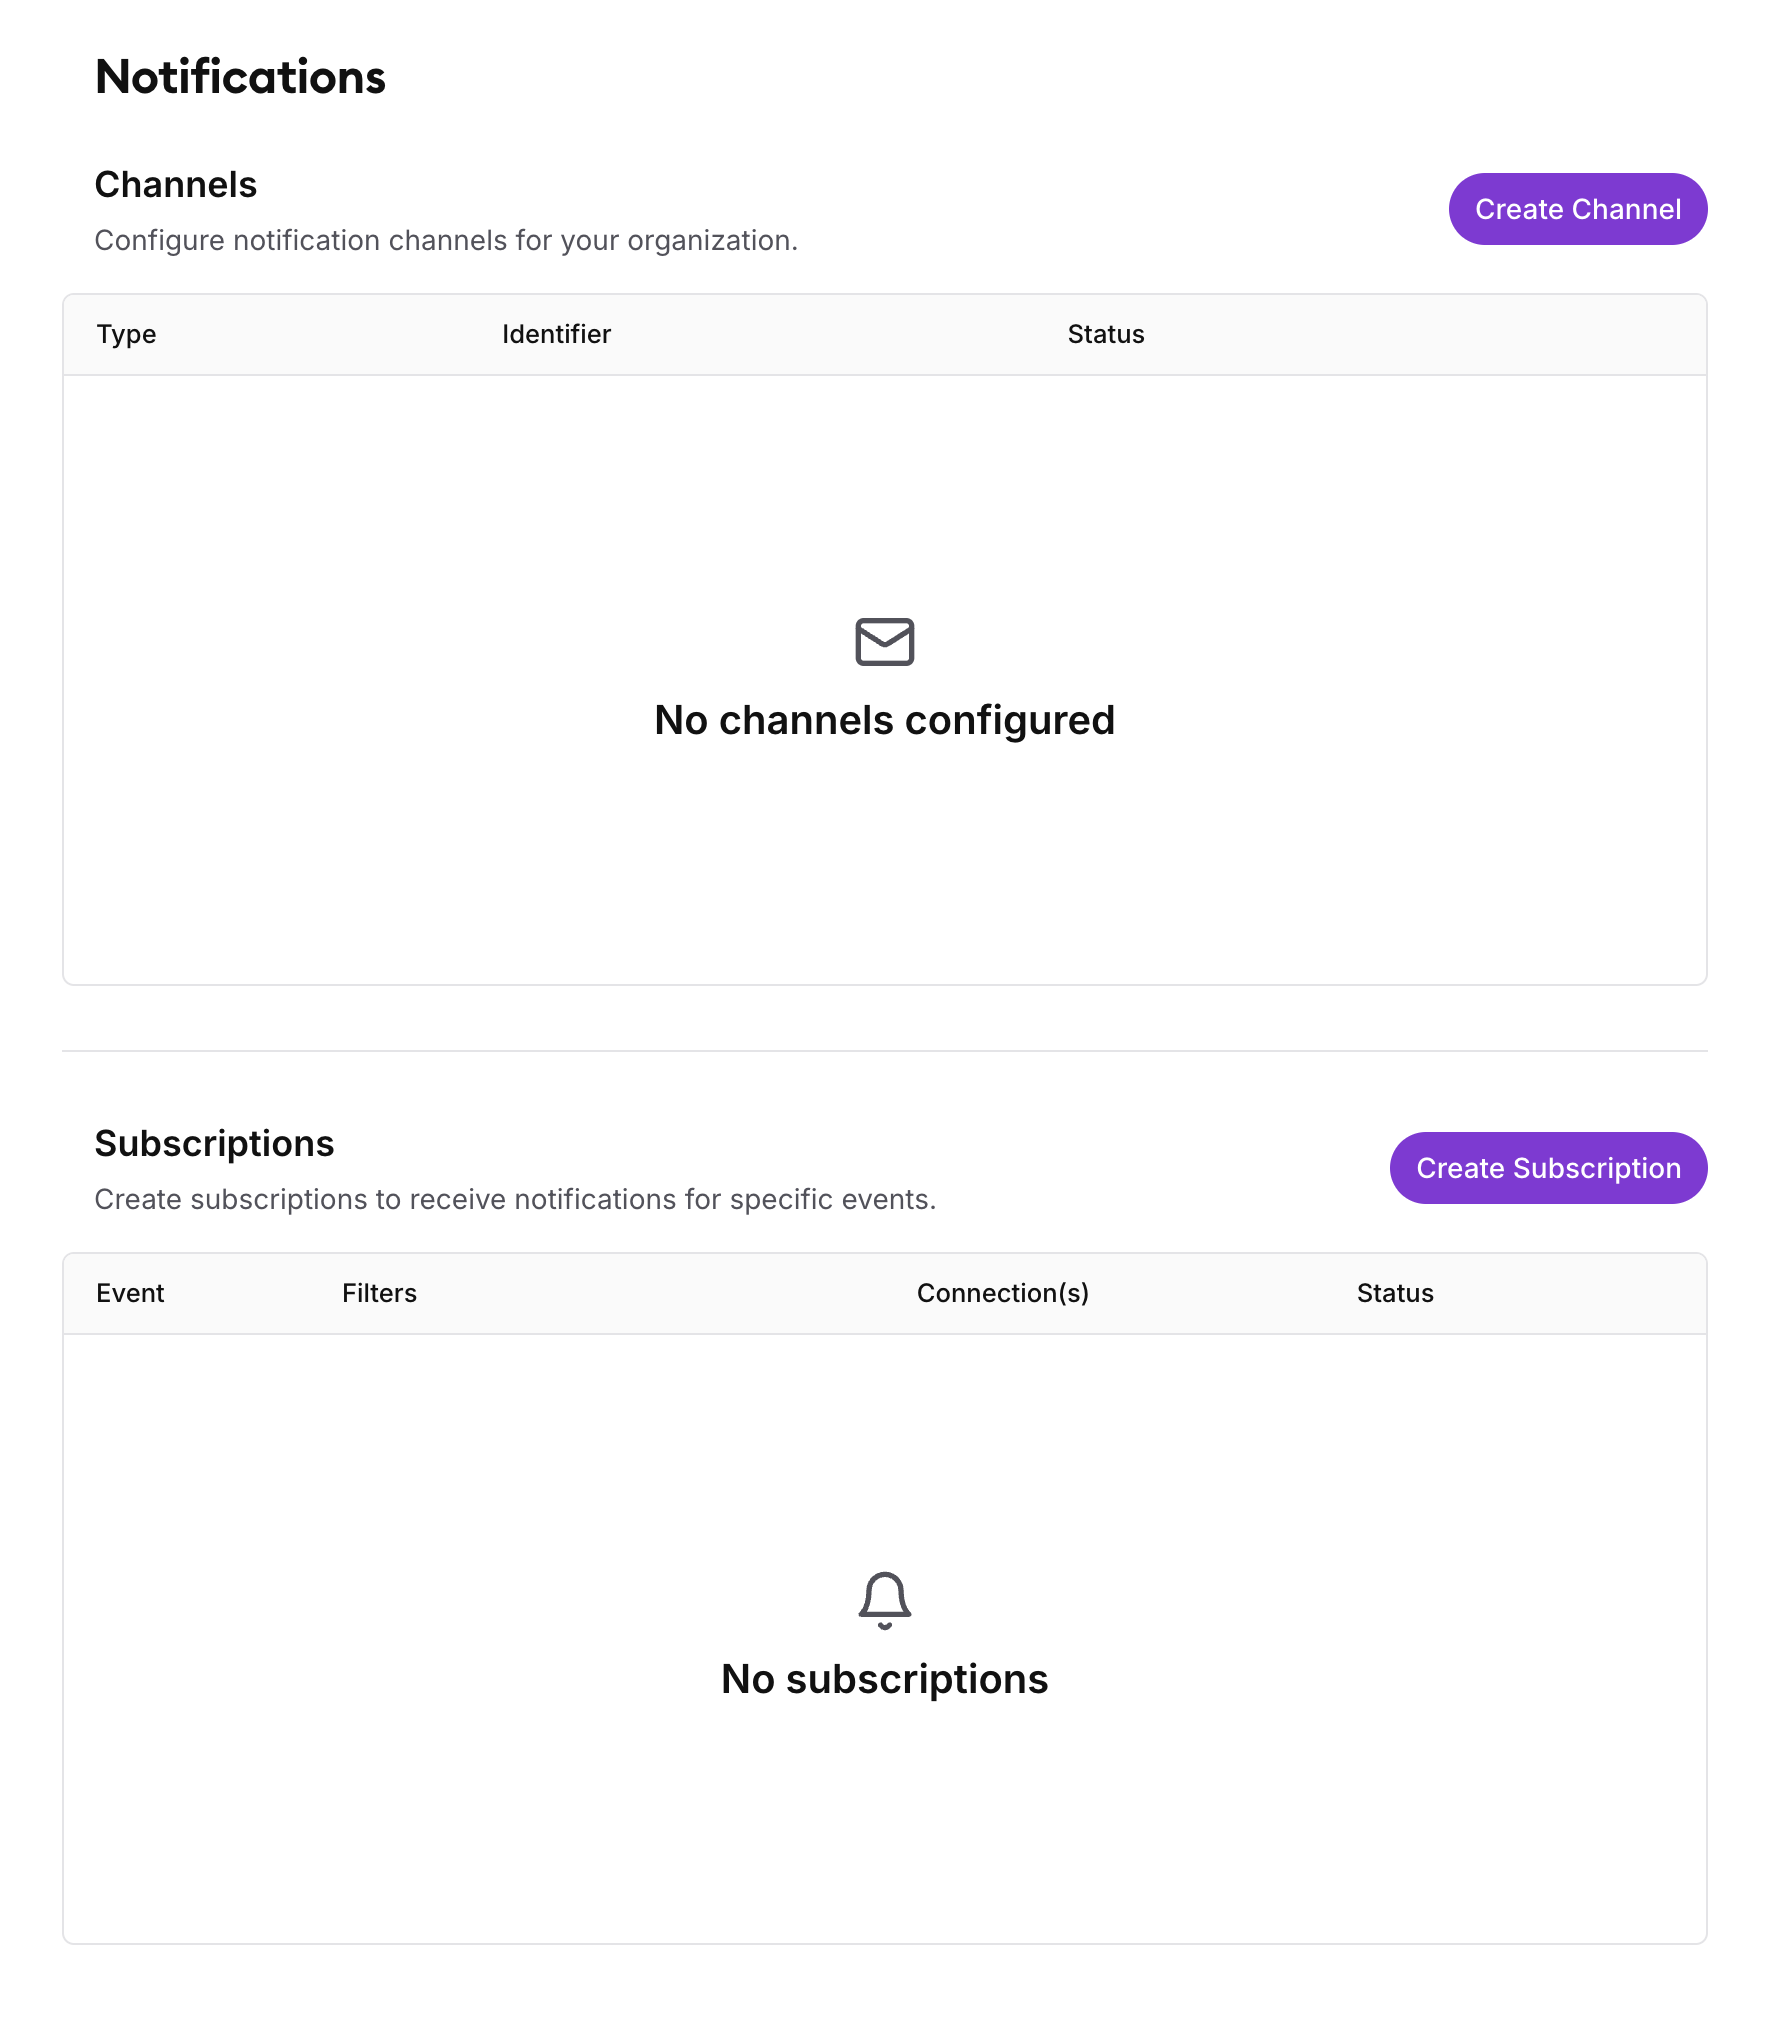1788x2036 pixels.
Task: Click the envelope icon in the Channels table
Action: click(885, 642)
